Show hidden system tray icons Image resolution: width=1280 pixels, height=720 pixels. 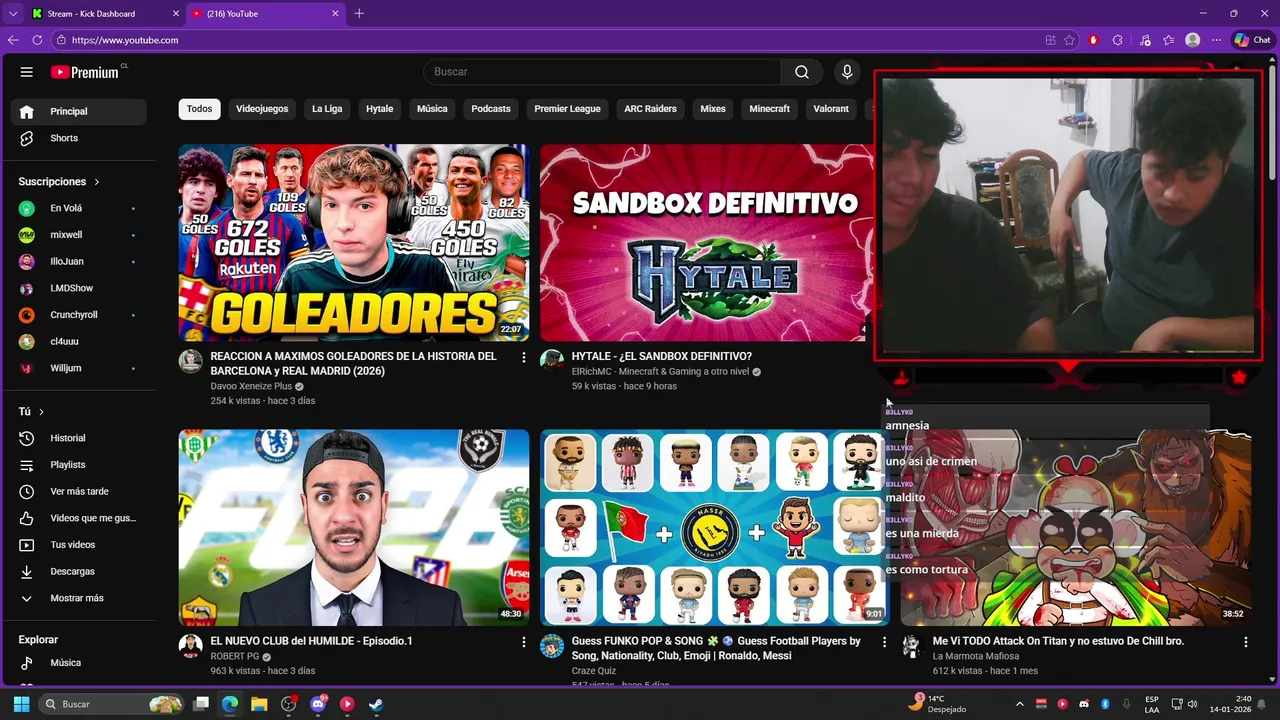point(1019,704)
